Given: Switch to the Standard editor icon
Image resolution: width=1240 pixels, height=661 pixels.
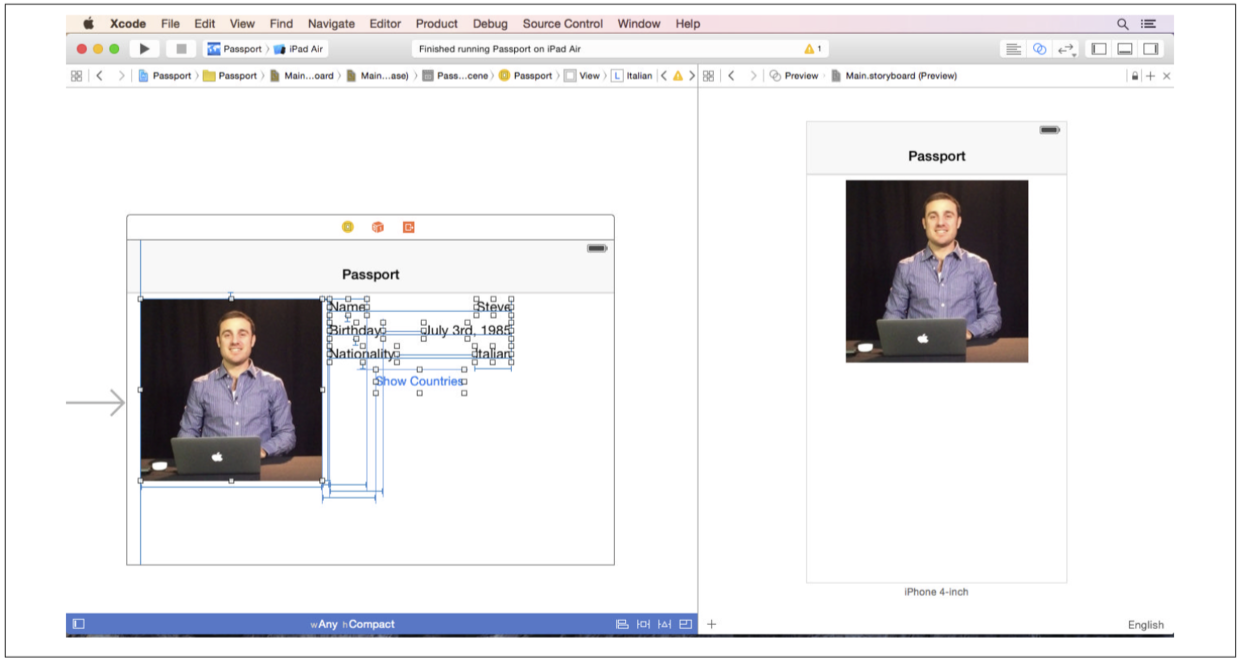Looking at the screenshot, I should (1013, 49).
